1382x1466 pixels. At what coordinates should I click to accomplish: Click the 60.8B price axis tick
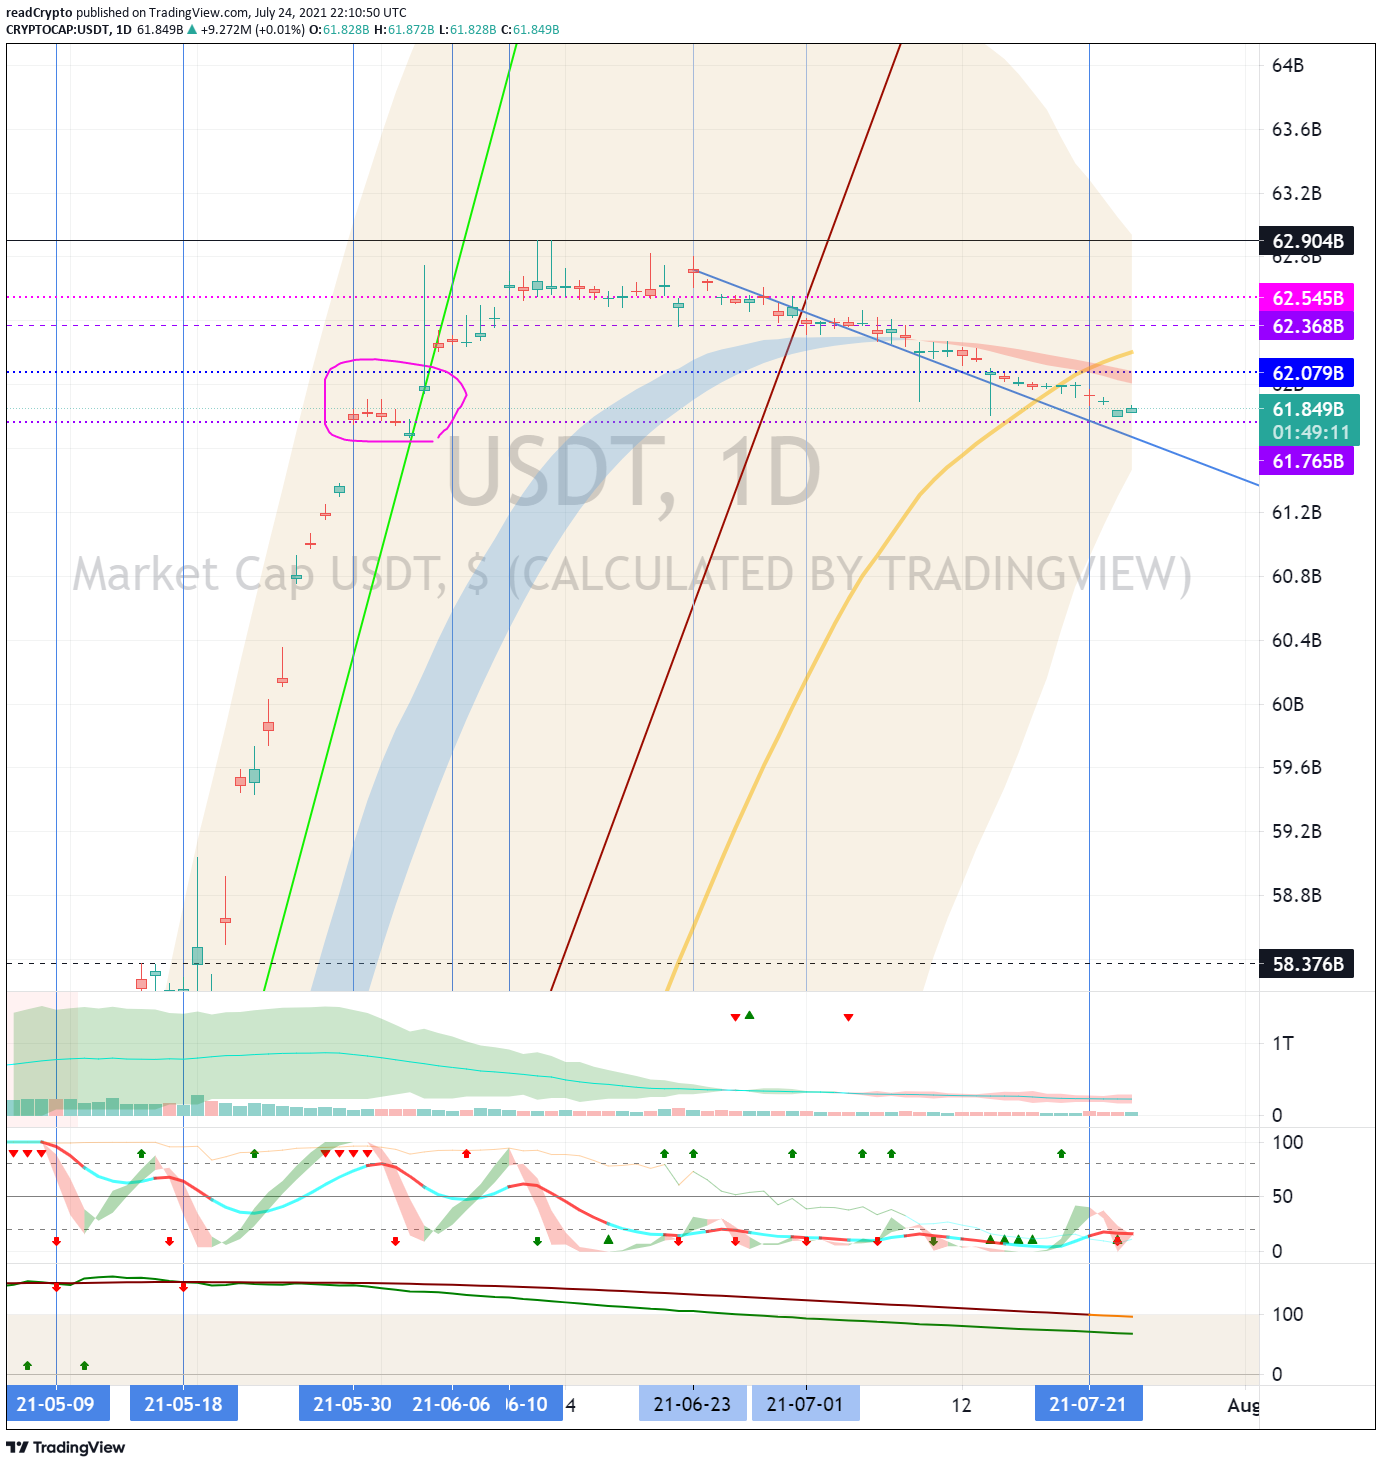point(1297,576)
